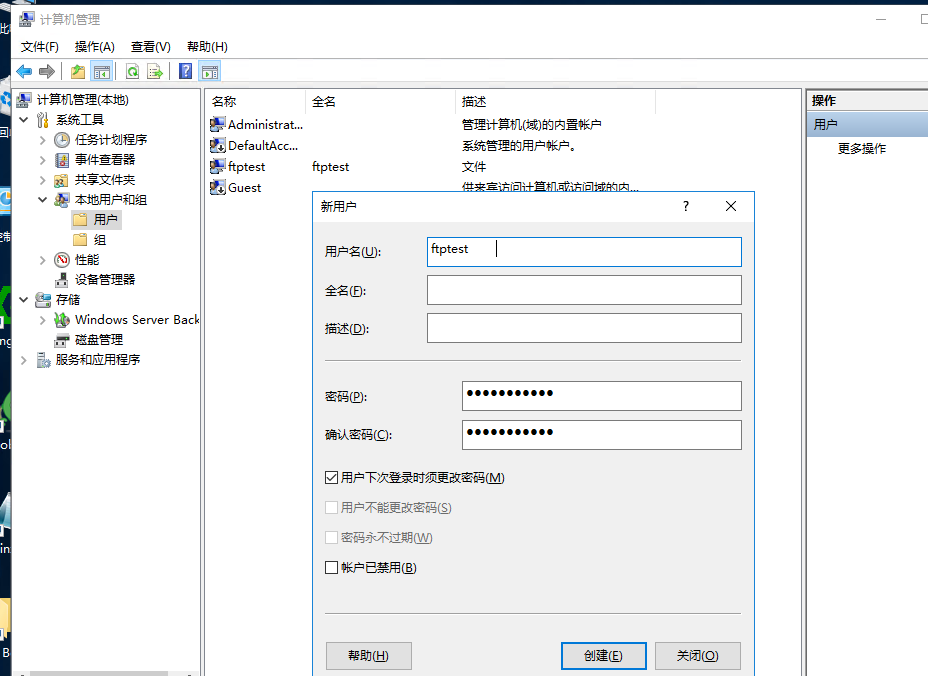
Task: Collapse the 系统工具 tree node
Action: [x=24, y=120]
